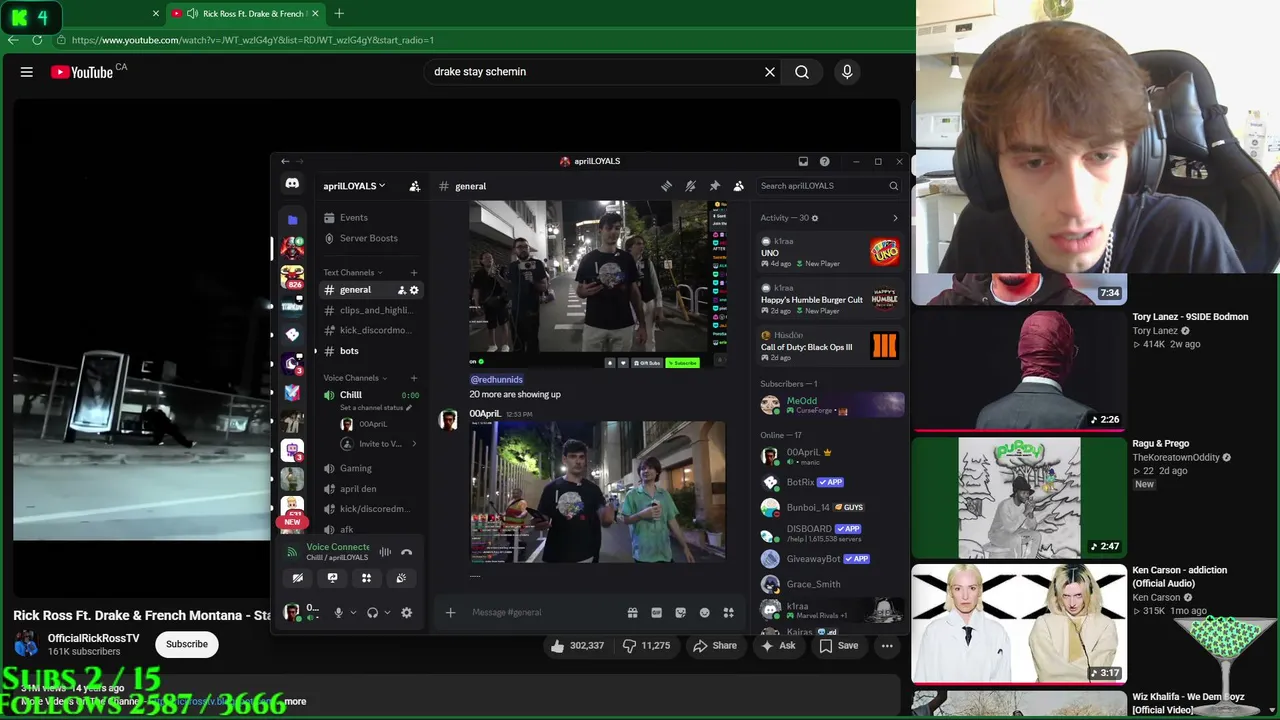Image resolution: width=1280 pixels, height=720 pixels.
Task: Open the soundboard in voice panel
Action: (x=401, y=578)
